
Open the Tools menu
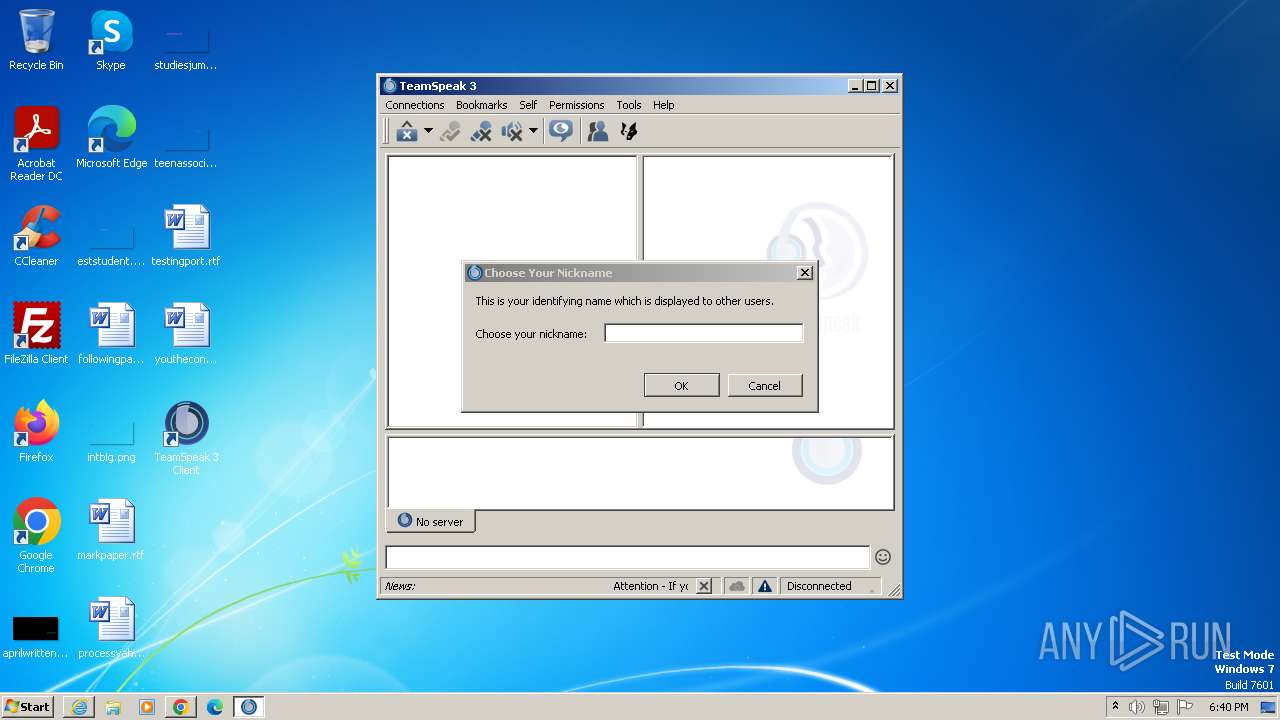coord(629,105)
